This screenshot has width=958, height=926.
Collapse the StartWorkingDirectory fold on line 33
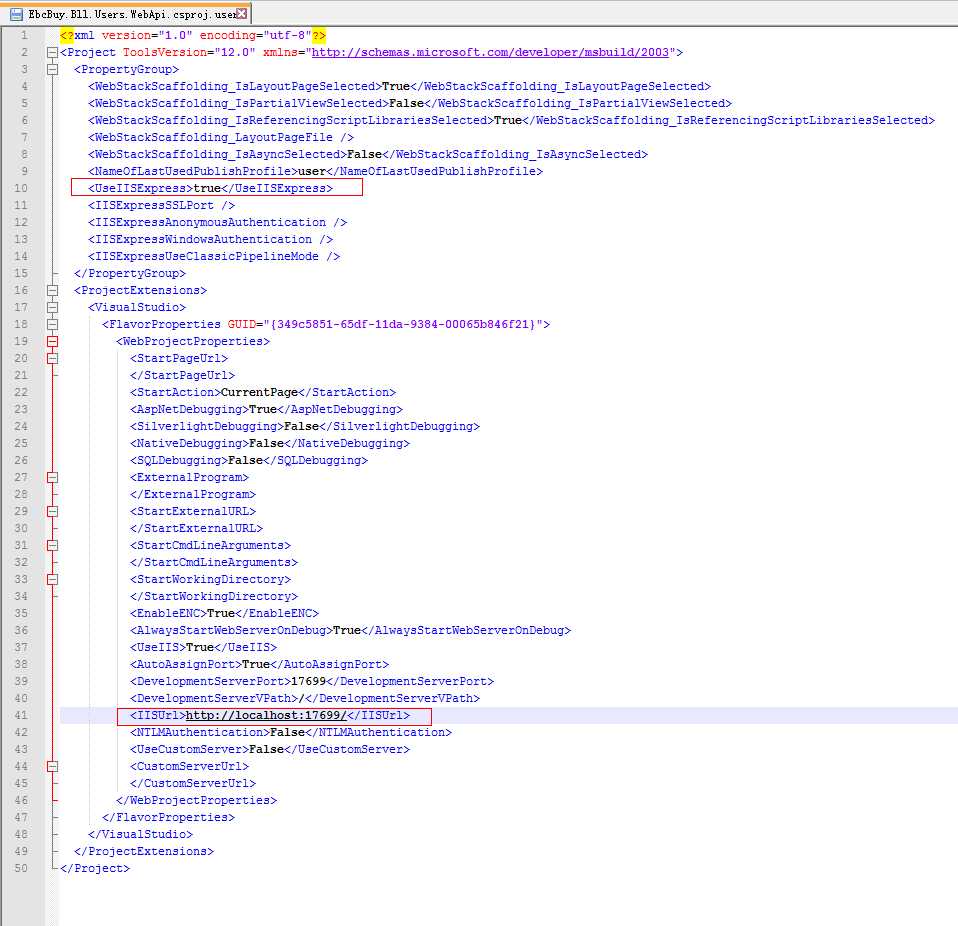[x=53, y=579]
